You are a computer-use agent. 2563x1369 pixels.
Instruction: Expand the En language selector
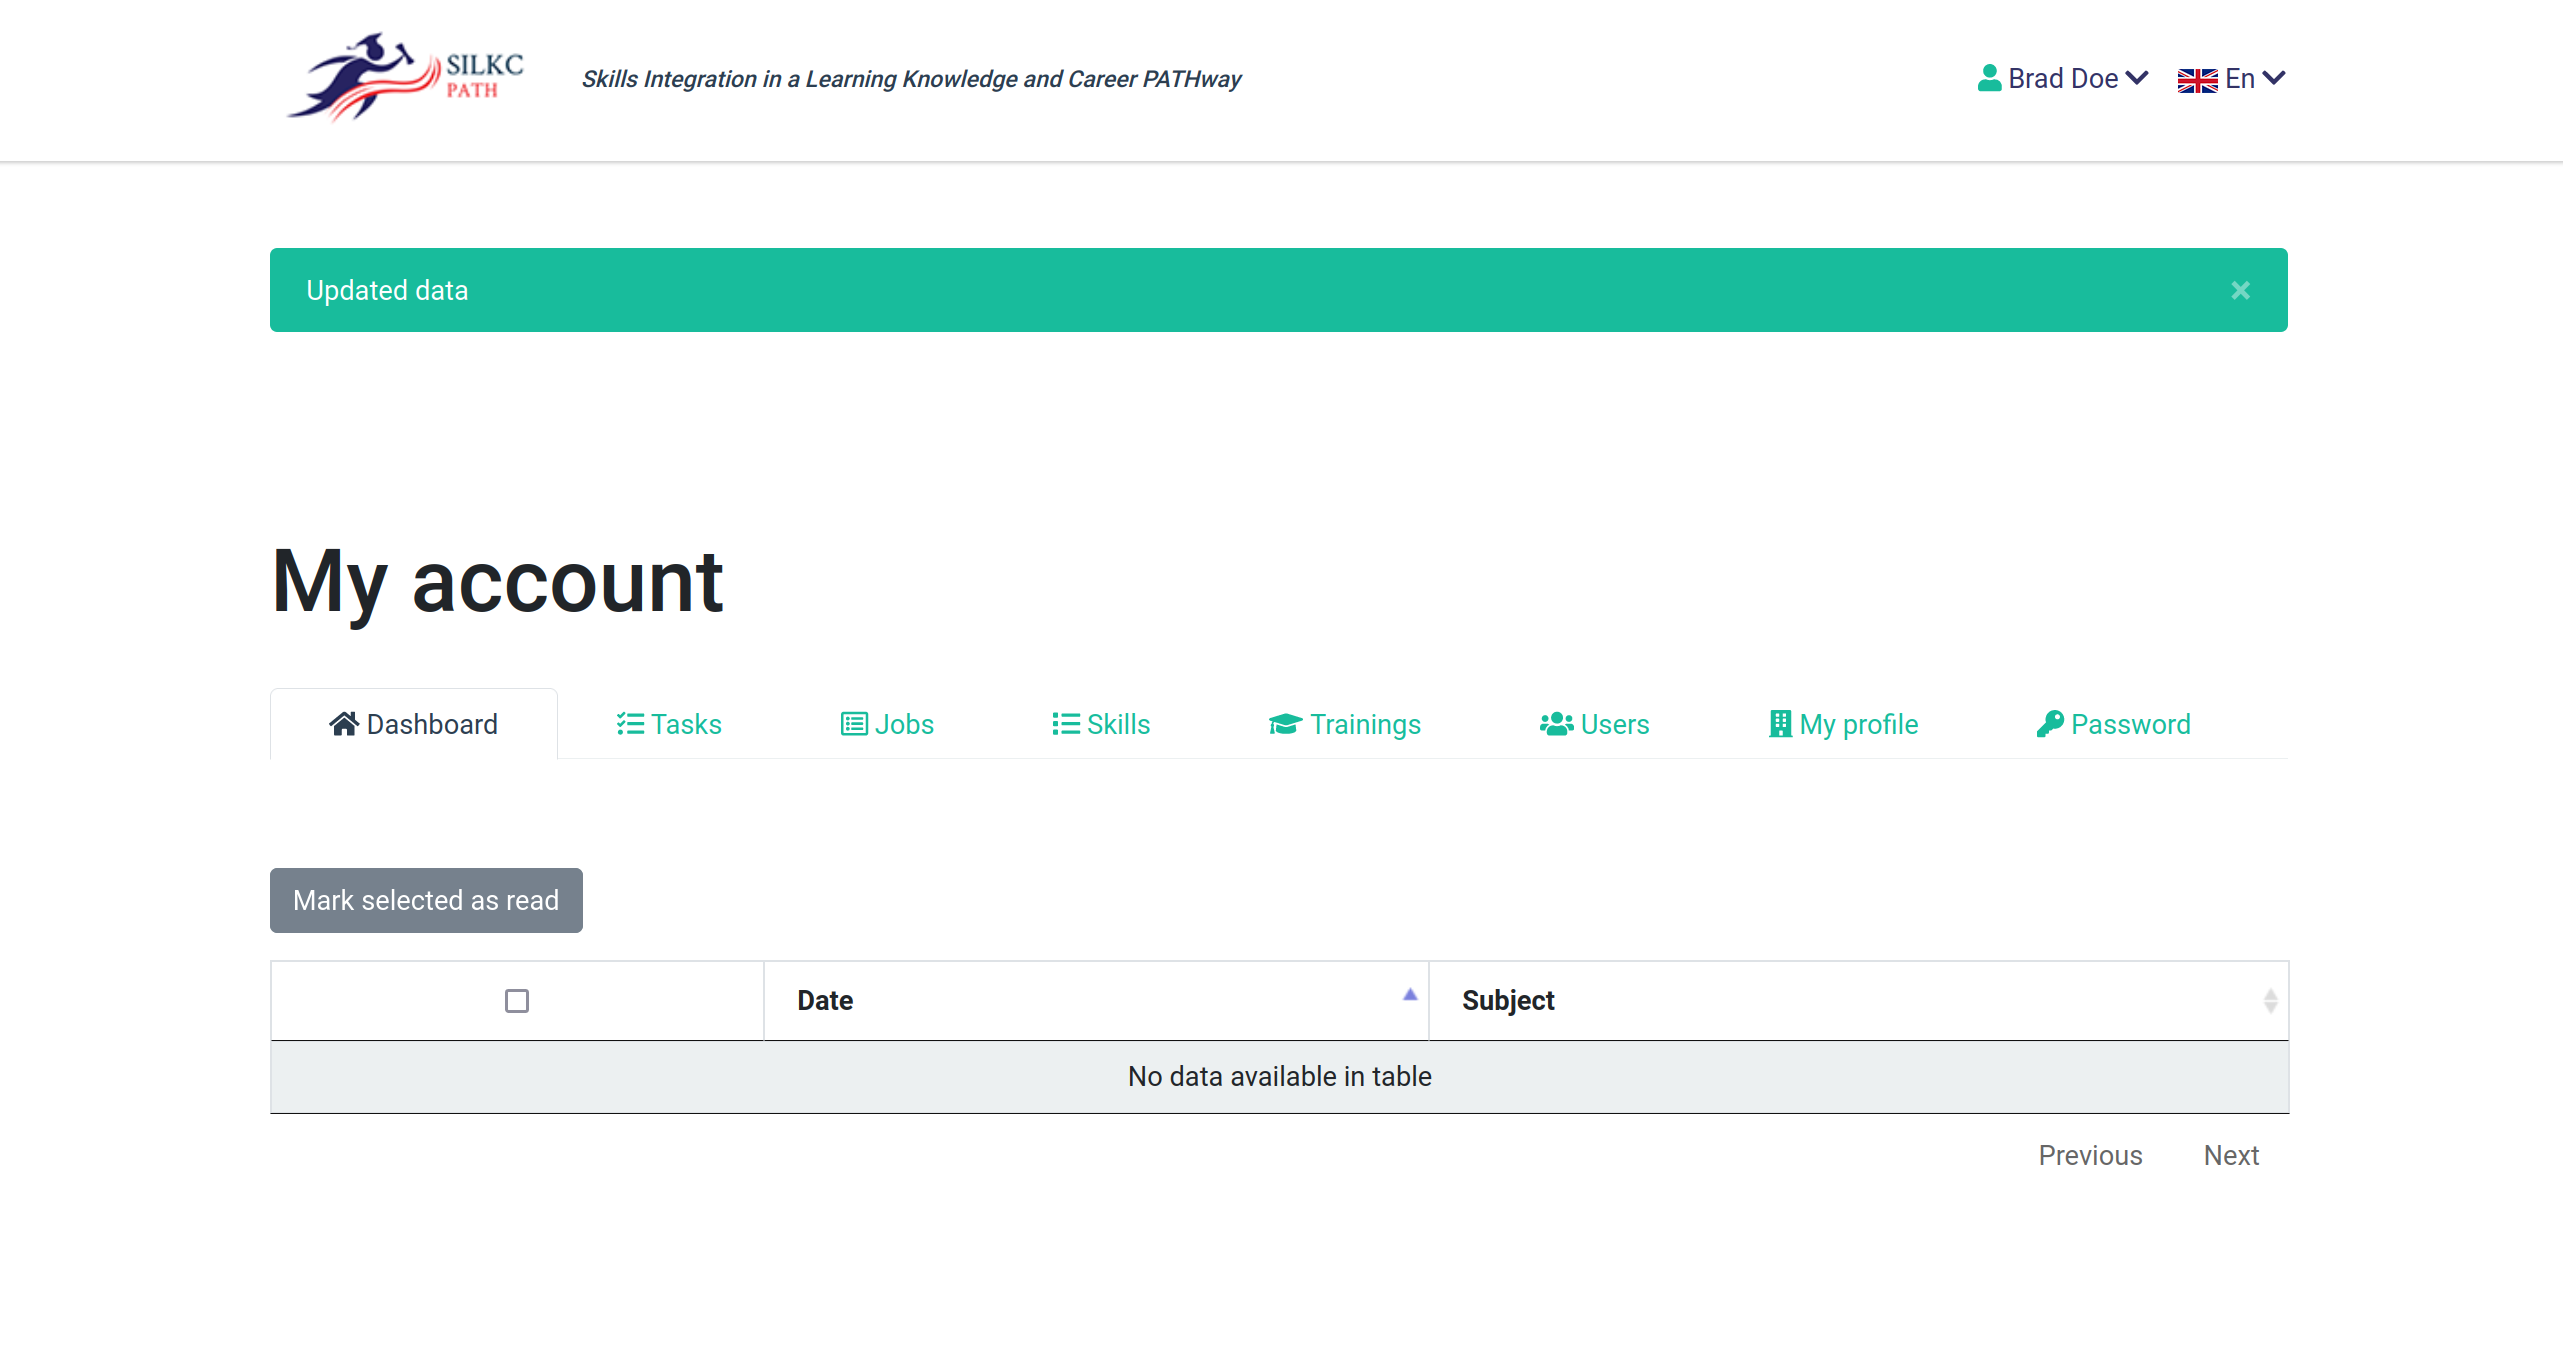(x=2241, y=78)
